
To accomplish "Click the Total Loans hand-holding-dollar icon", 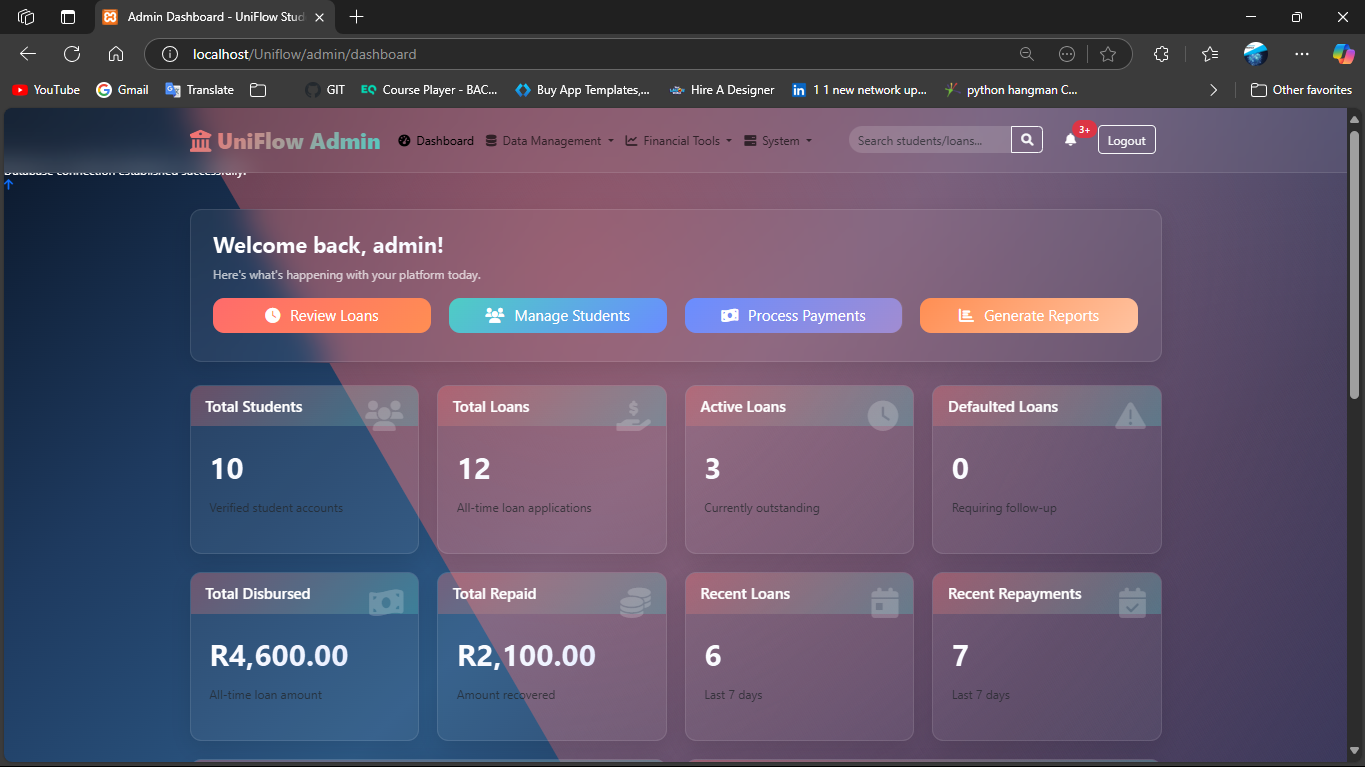I will (x=633, y=415).
